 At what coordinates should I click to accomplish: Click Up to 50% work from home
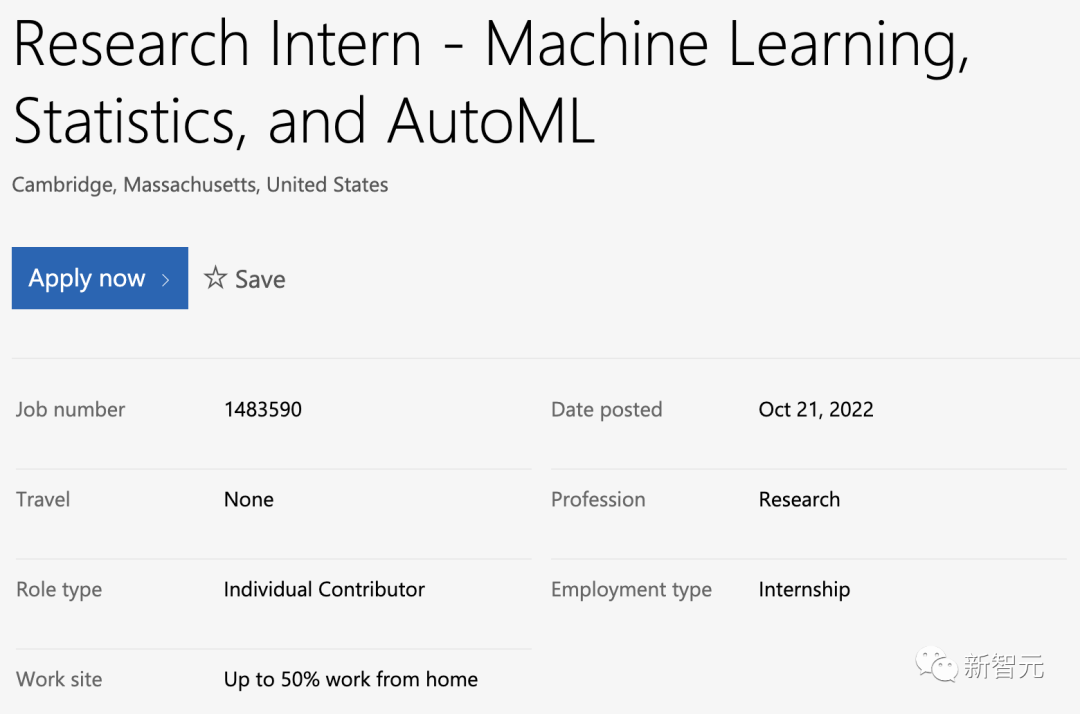351,680
